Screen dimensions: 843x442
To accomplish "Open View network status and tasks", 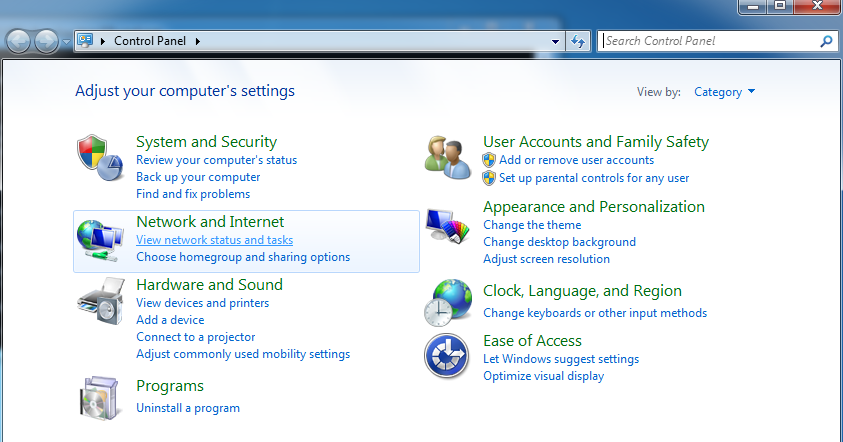I will click(215, 240).
